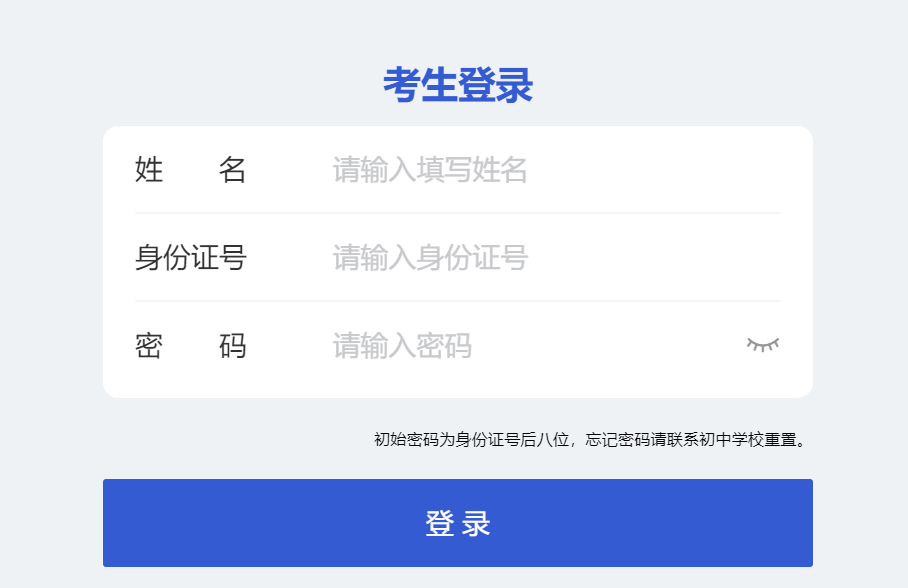The width and height of the screenshot is (908, 588).
Task: Click the blue 登录 login button
Action: click(458, 523)
